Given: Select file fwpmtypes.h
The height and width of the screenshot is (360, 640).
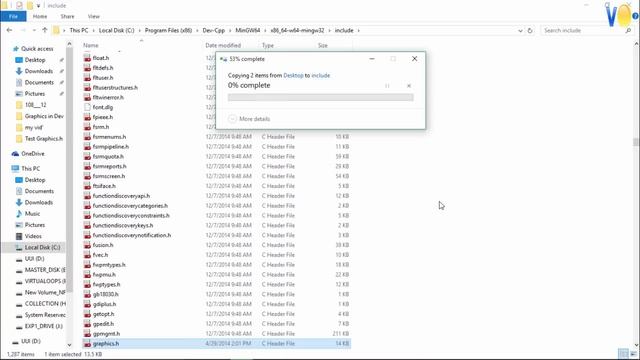Looking at the screenshot, I should click(x=109, y=265).
